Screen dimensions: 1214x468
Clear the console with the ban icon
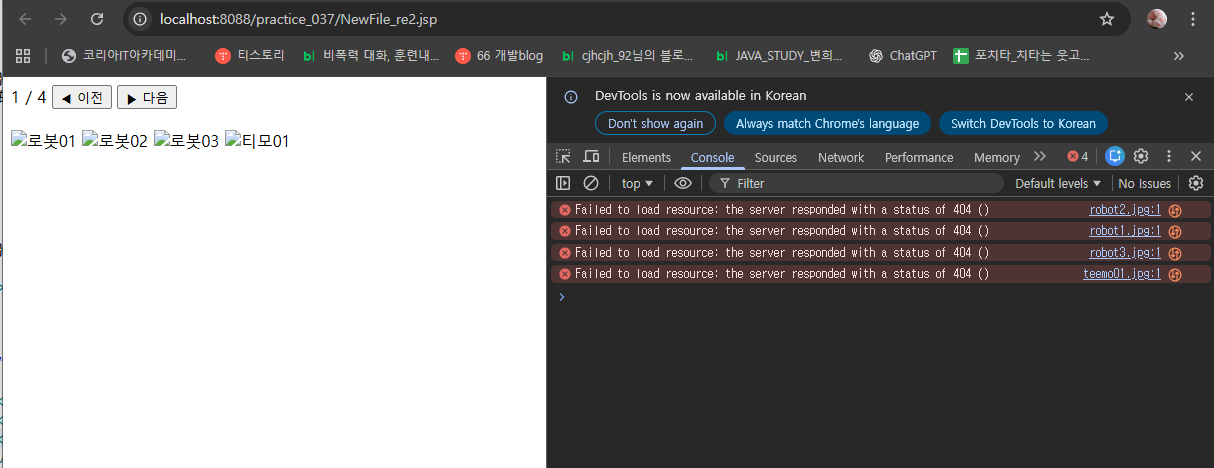pos(591,183)
